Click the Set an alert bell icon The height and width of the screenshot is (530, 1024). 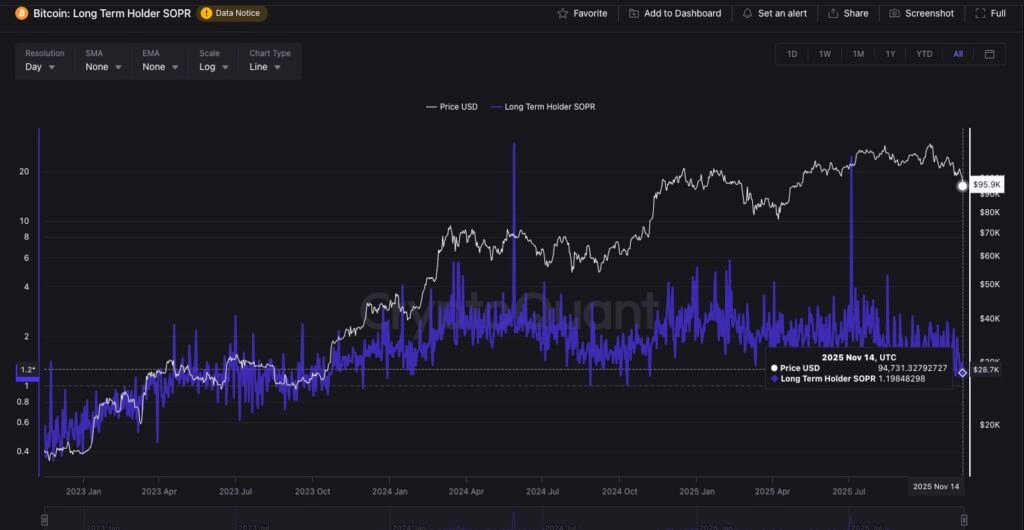(747, 14)
